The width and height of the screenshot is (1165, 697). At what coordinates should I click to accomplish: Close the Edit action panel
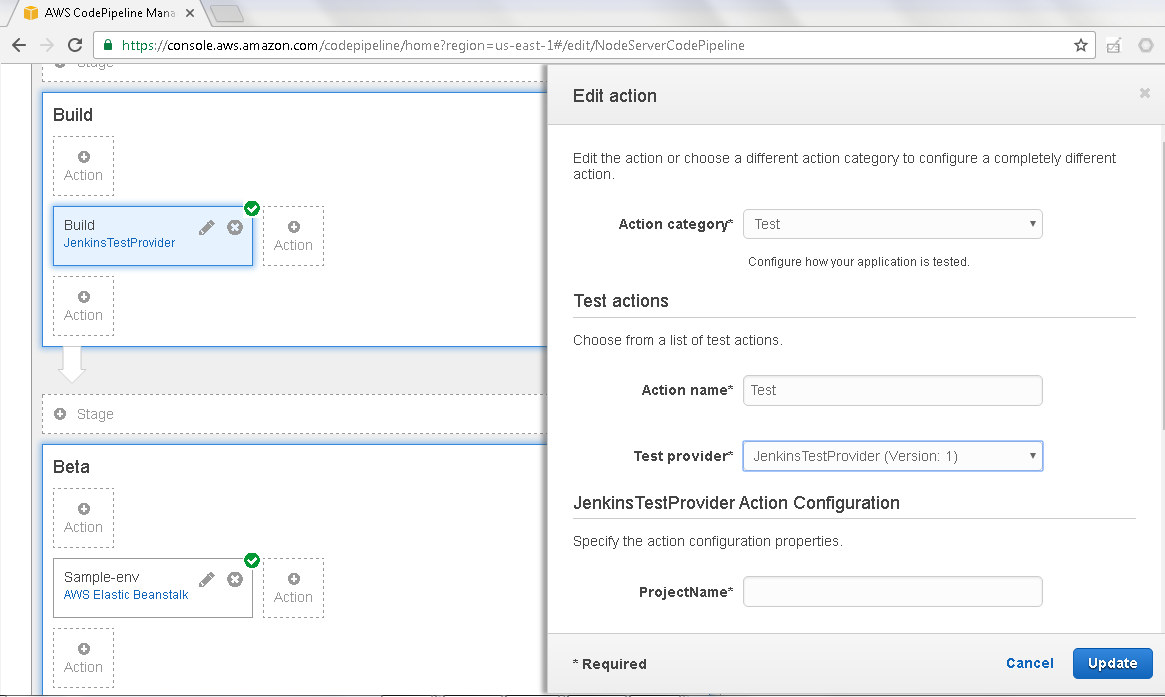pos(1144,93)
